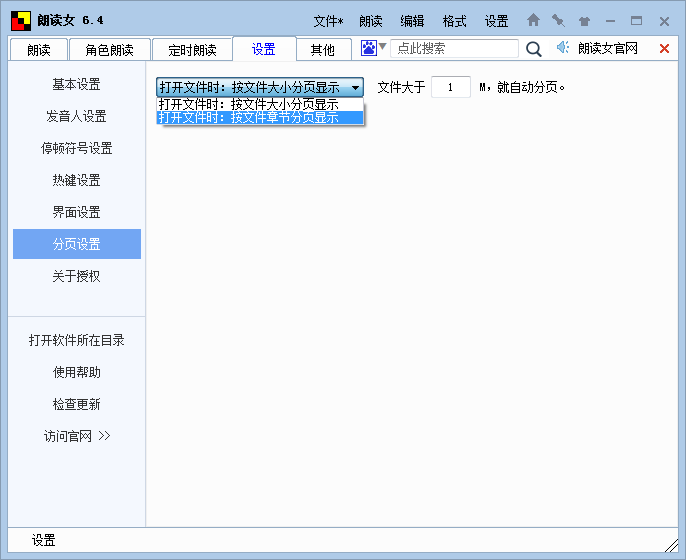Click 打开软件所在目录
The height and width of the screenshot is (560, 686).
[77, 340]
